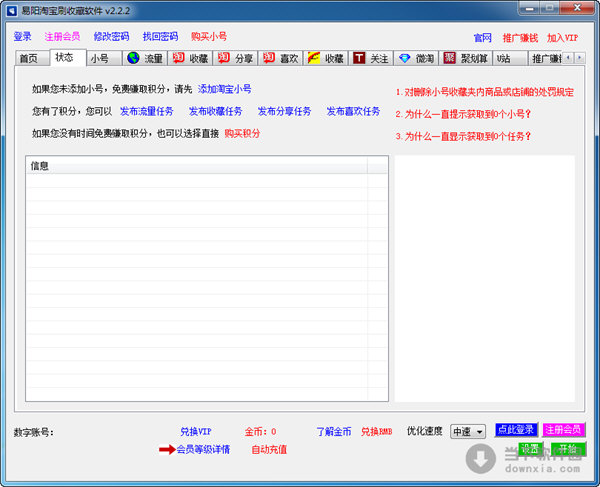This screenshot has width=600, height=487.
Task: Click the 信息 column header
Action: click(197, 166)
